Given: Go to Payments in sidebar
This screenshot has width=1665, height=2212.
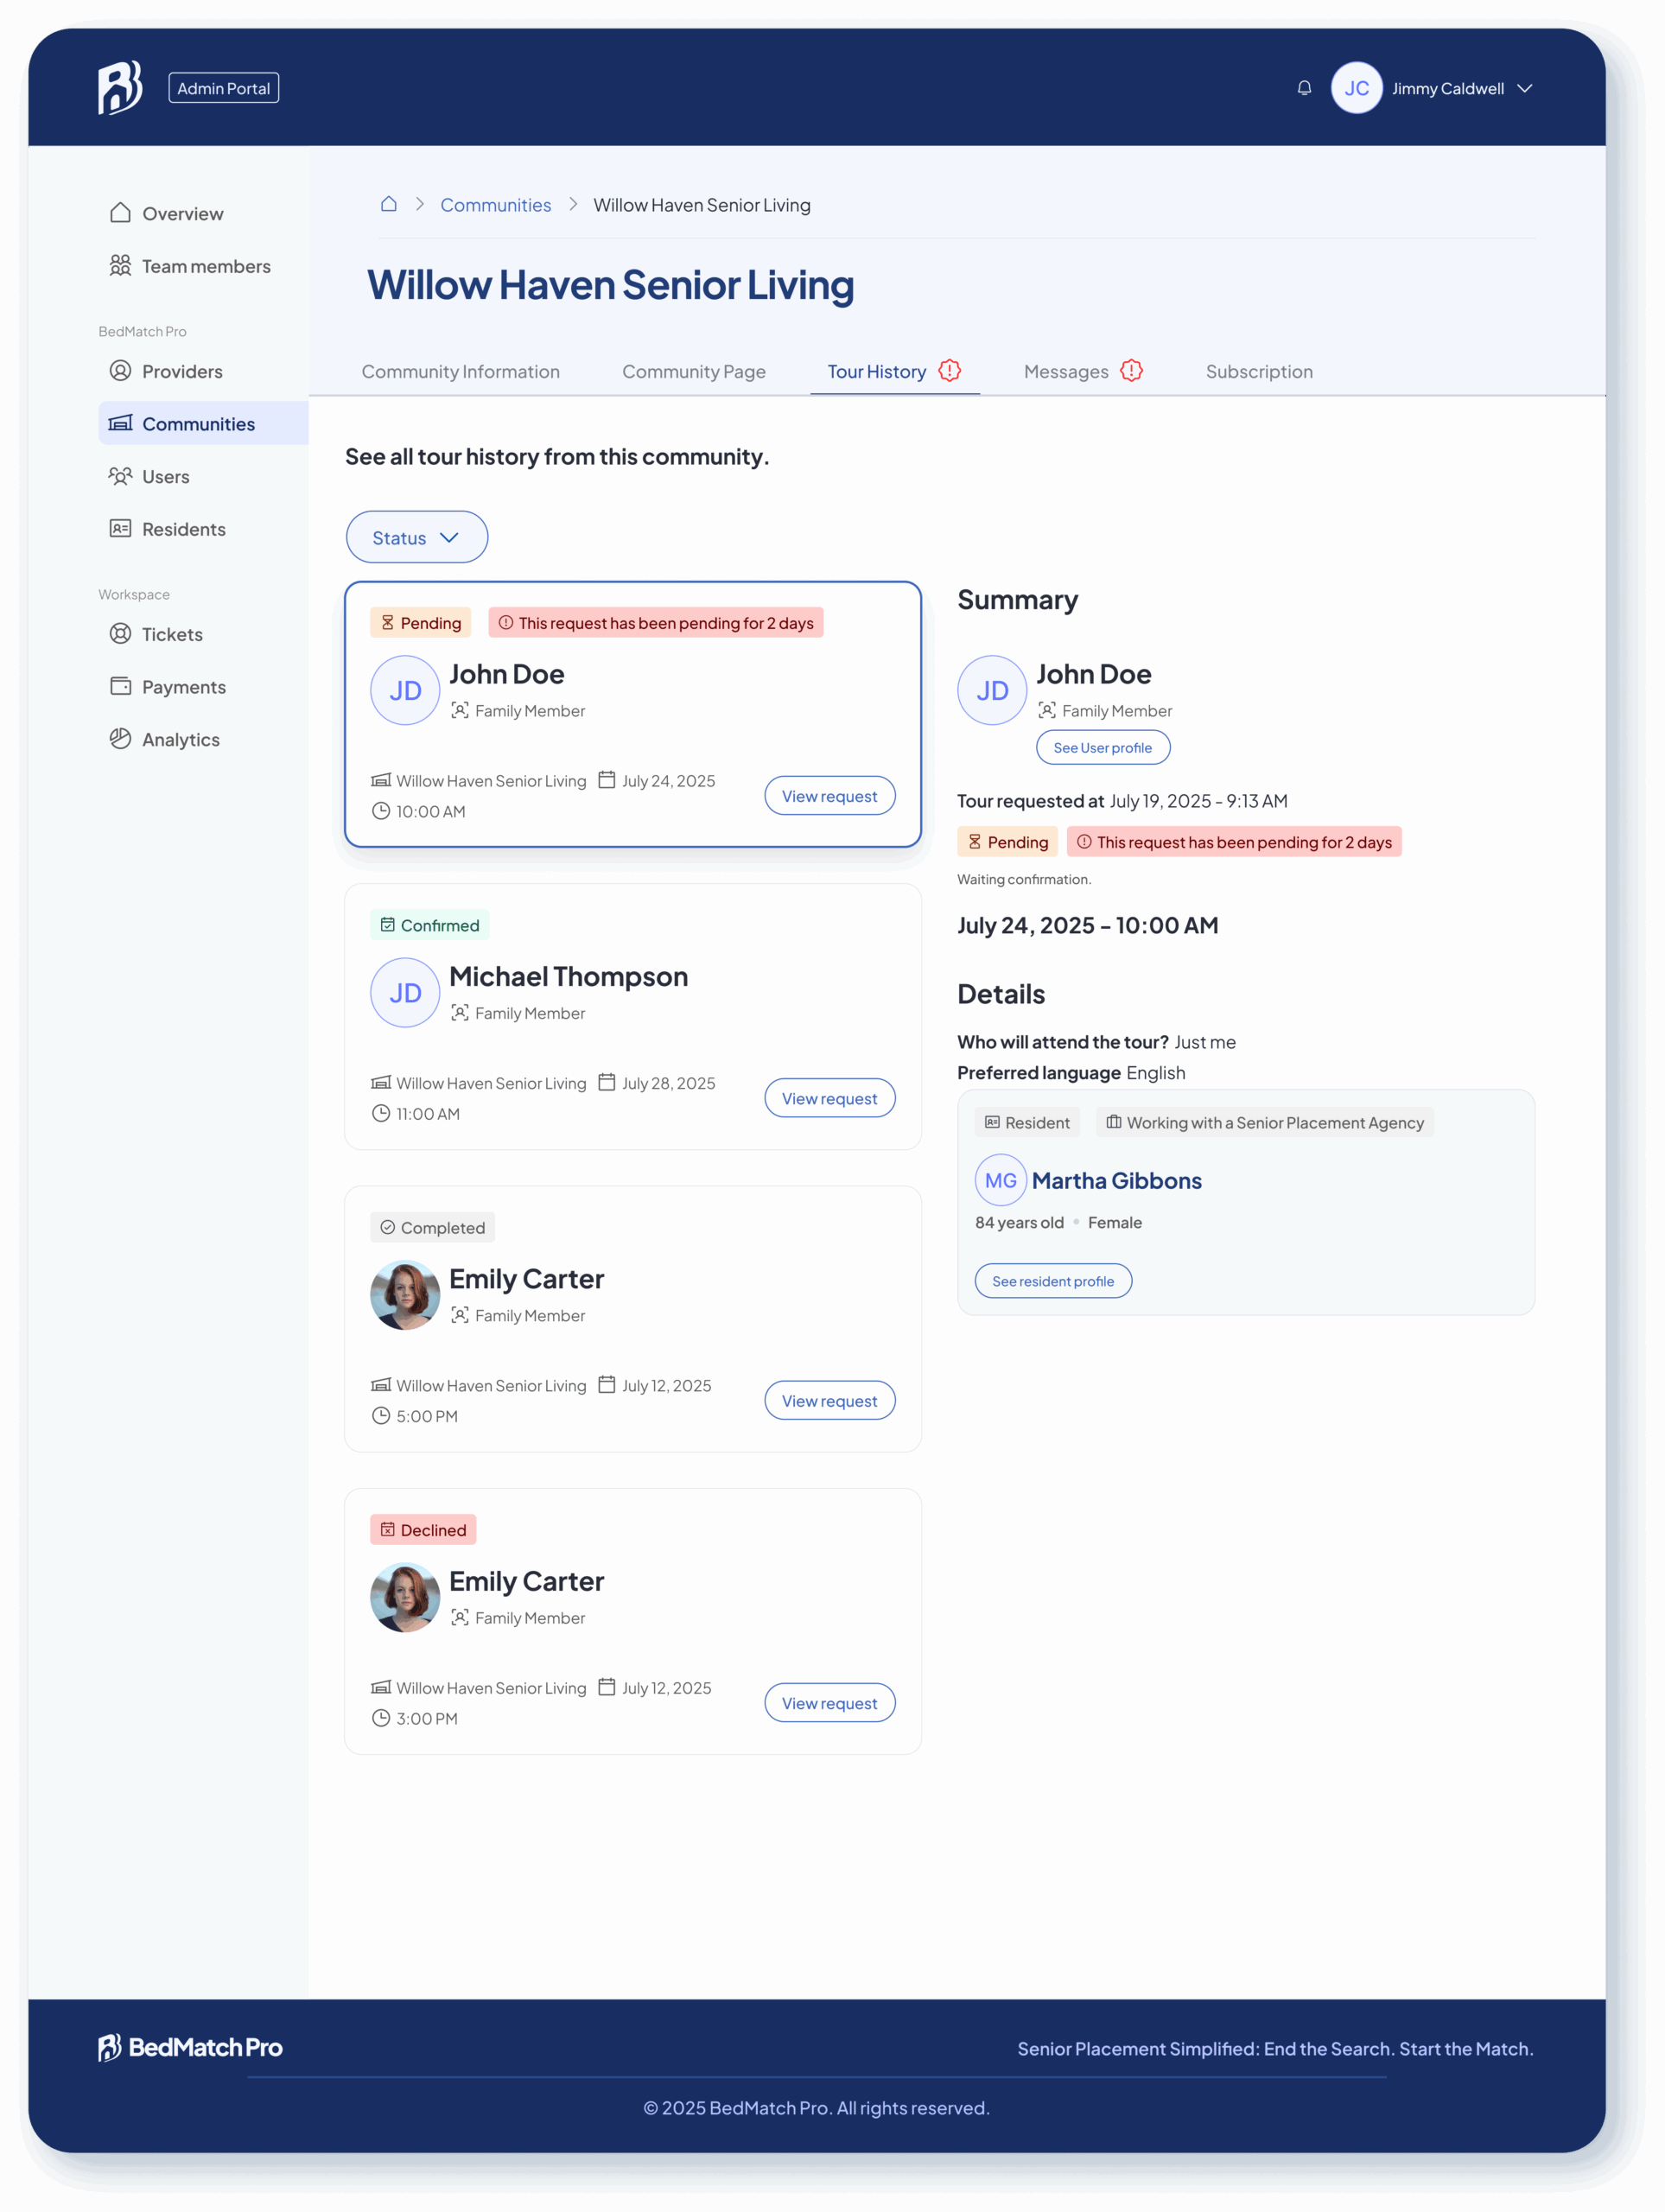Looking at the screenshot, I should click(183, 687).
